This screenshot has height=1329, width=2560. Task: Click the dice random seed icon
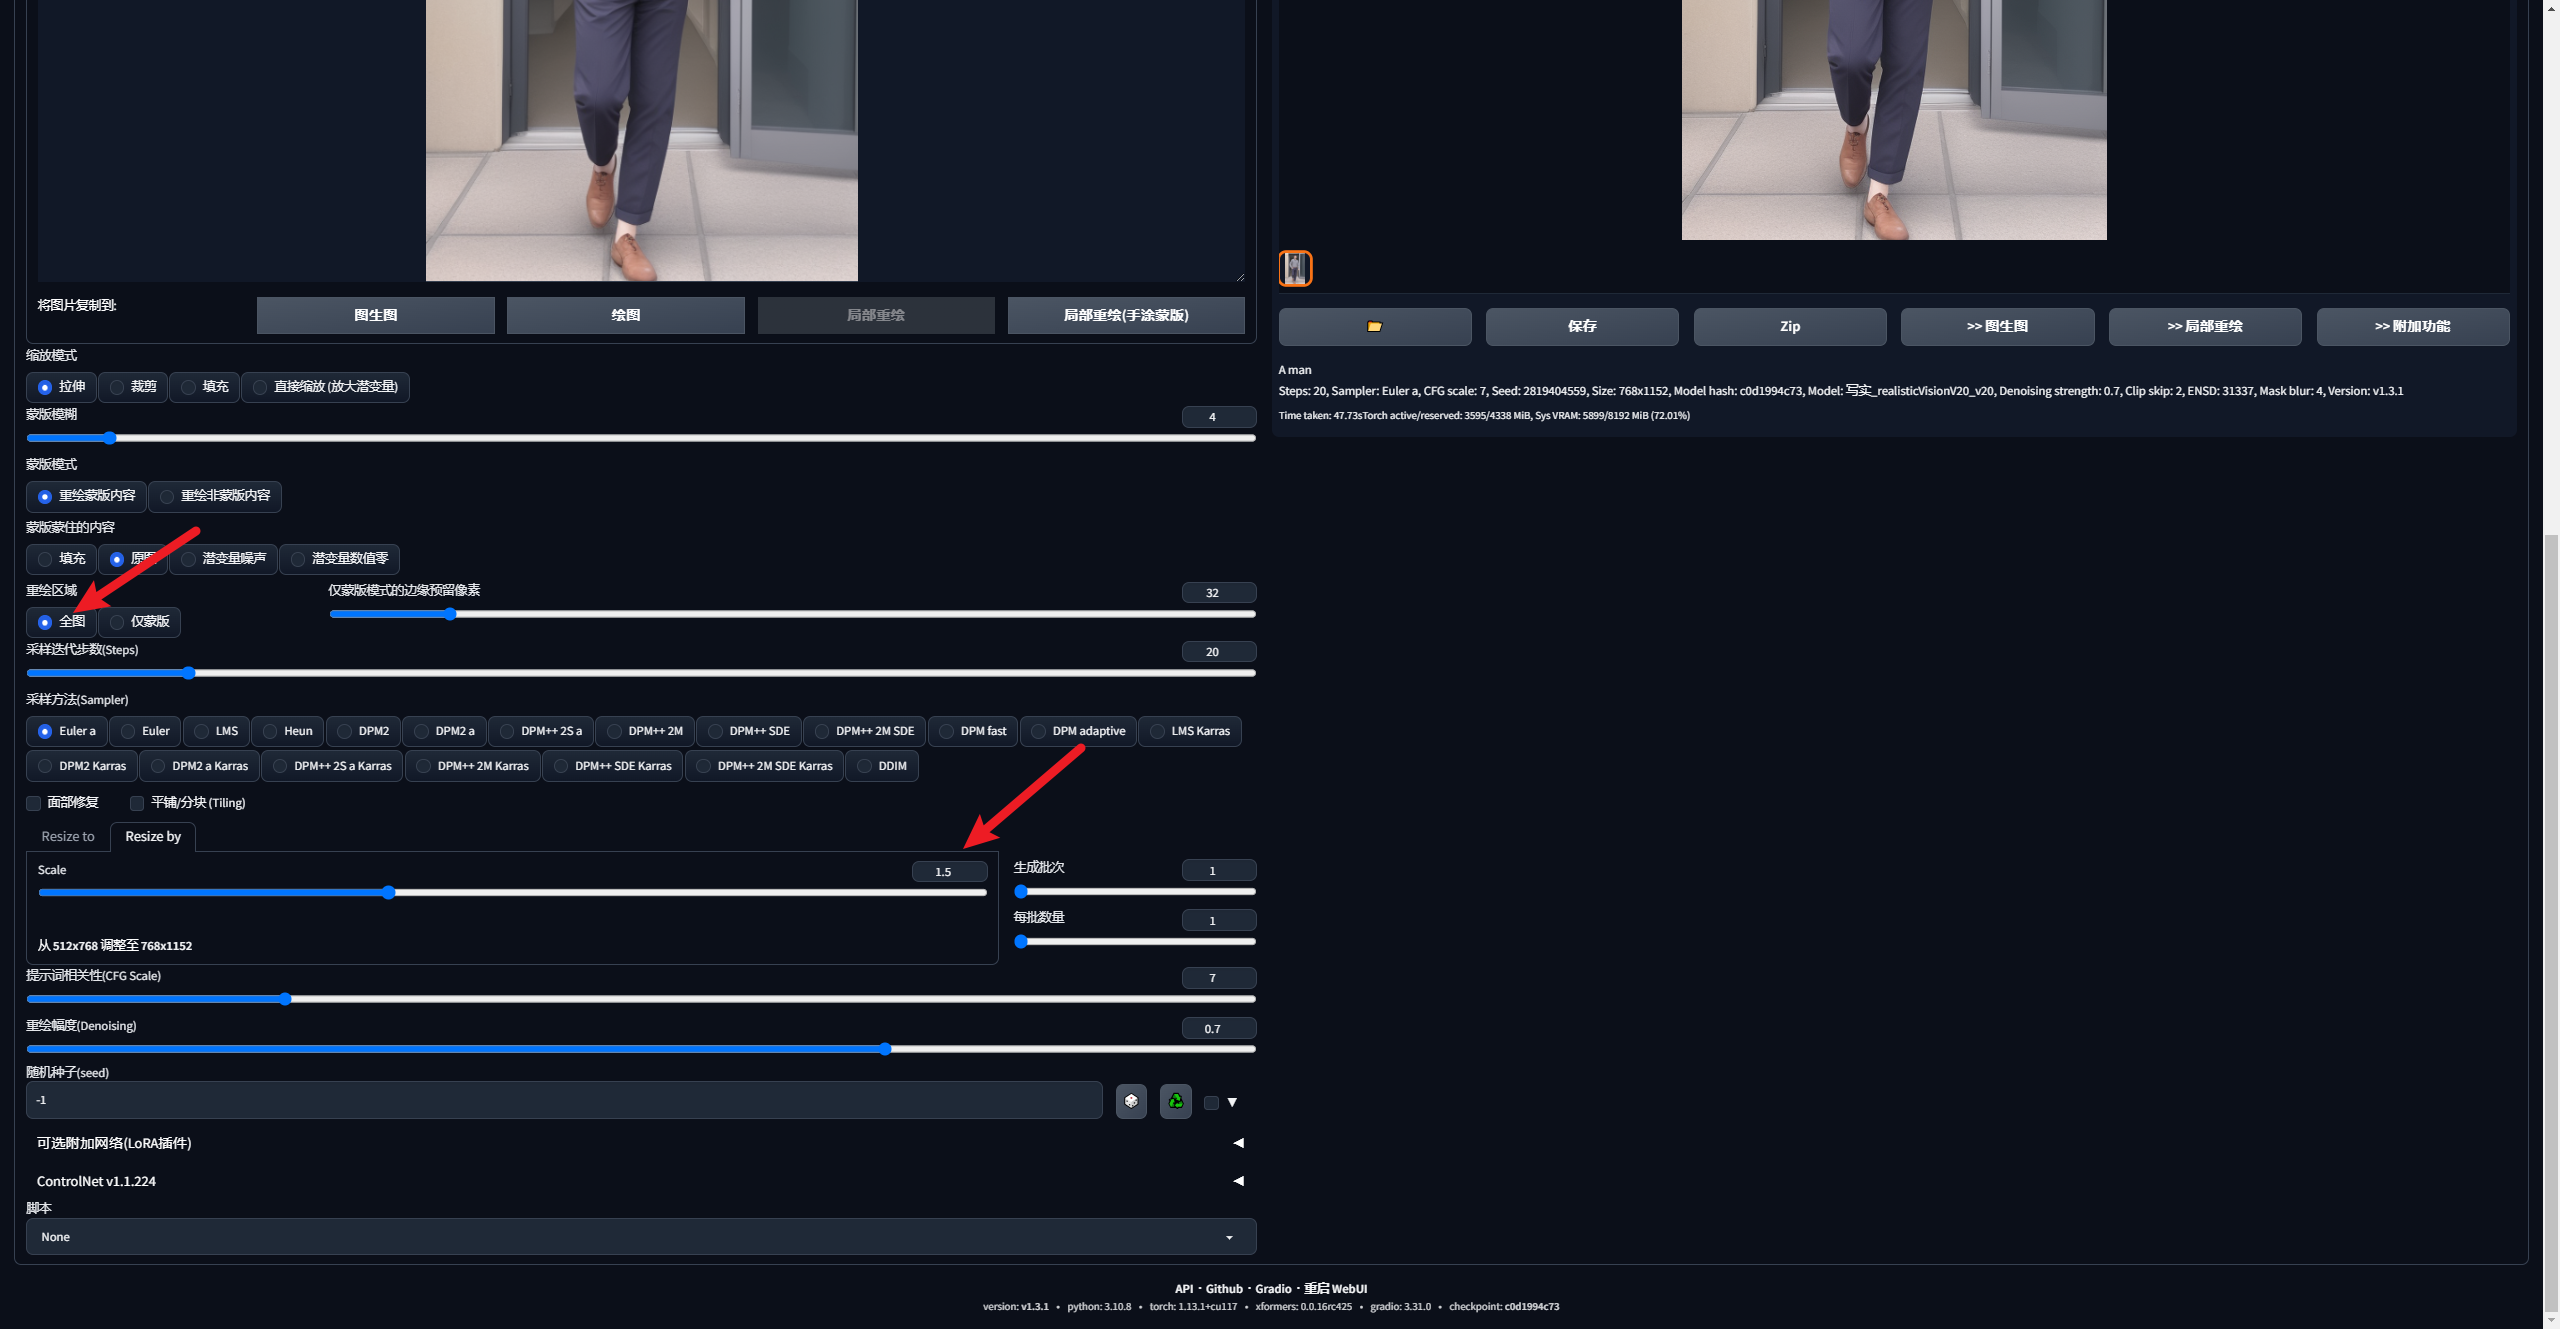point(1131,1101)
